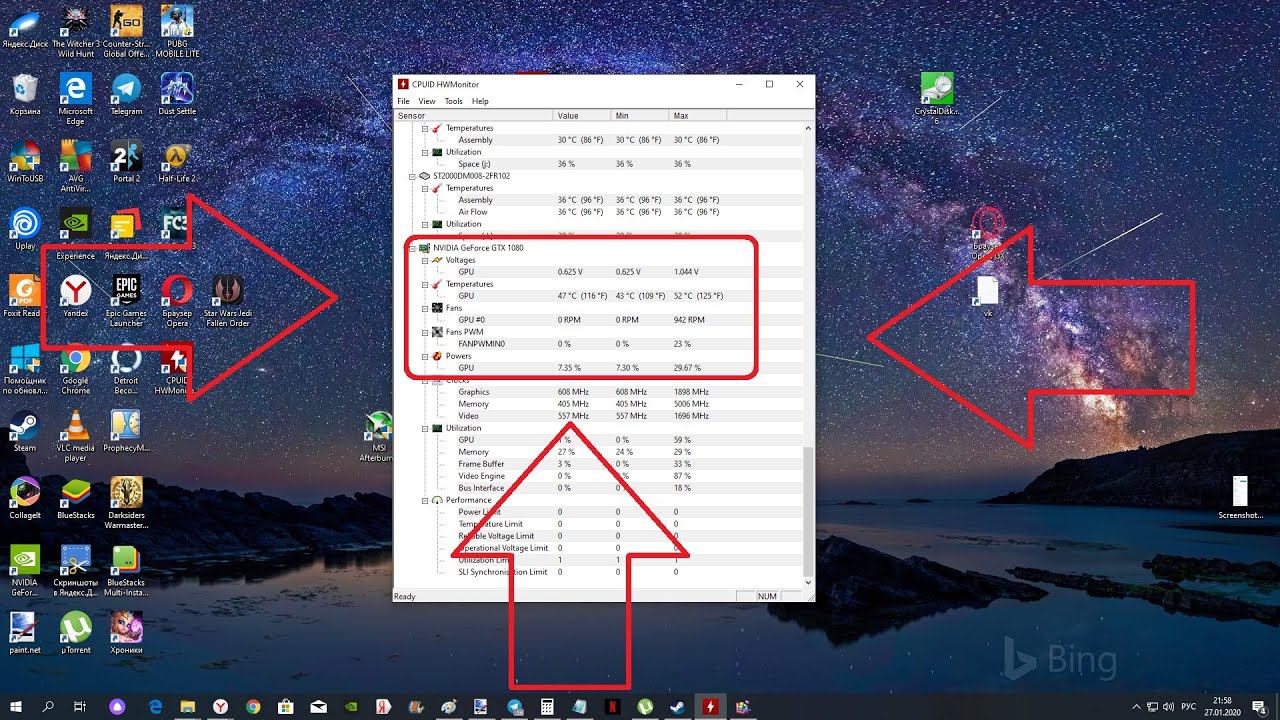The width and height of the screenshot is (1280, 720).
Task: Open the Tools menu in HWMonitor
Action: (x=453, y=101)
